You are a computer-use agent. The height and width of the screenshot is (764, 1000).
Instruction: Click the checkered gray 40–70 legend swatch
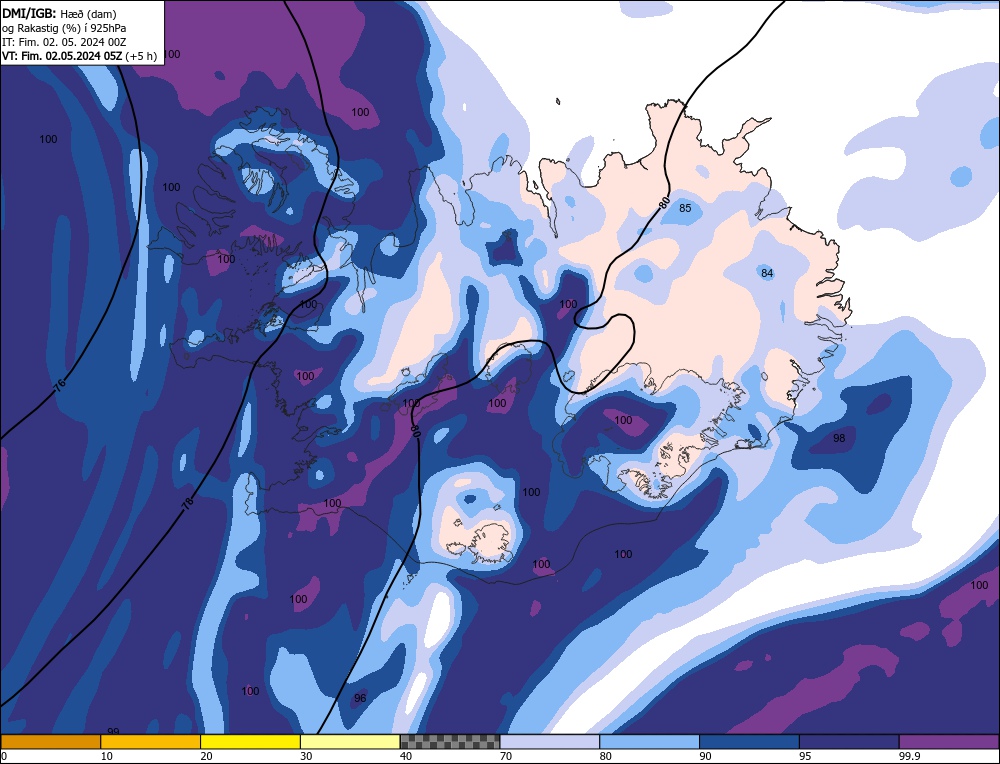[450, 742]
